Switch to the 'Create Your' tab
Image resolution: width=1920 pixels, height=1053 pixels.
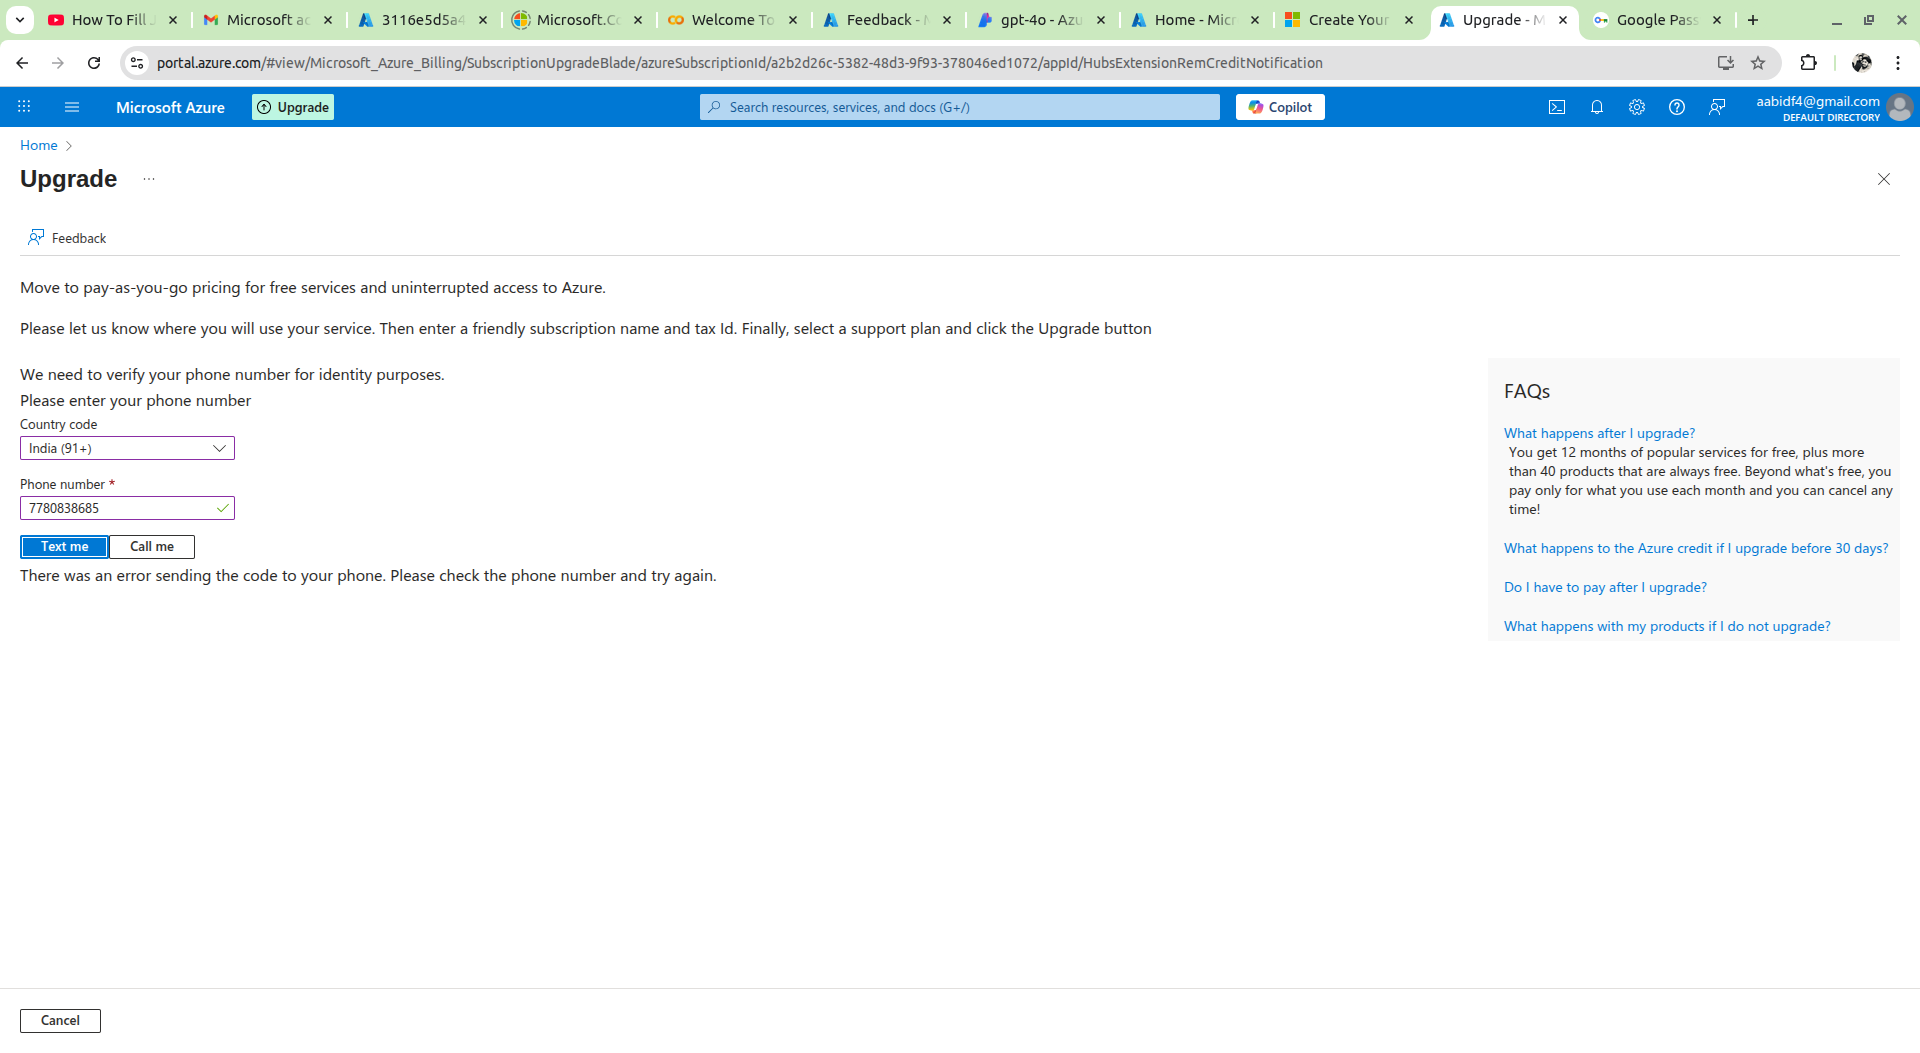(1348, 20)
